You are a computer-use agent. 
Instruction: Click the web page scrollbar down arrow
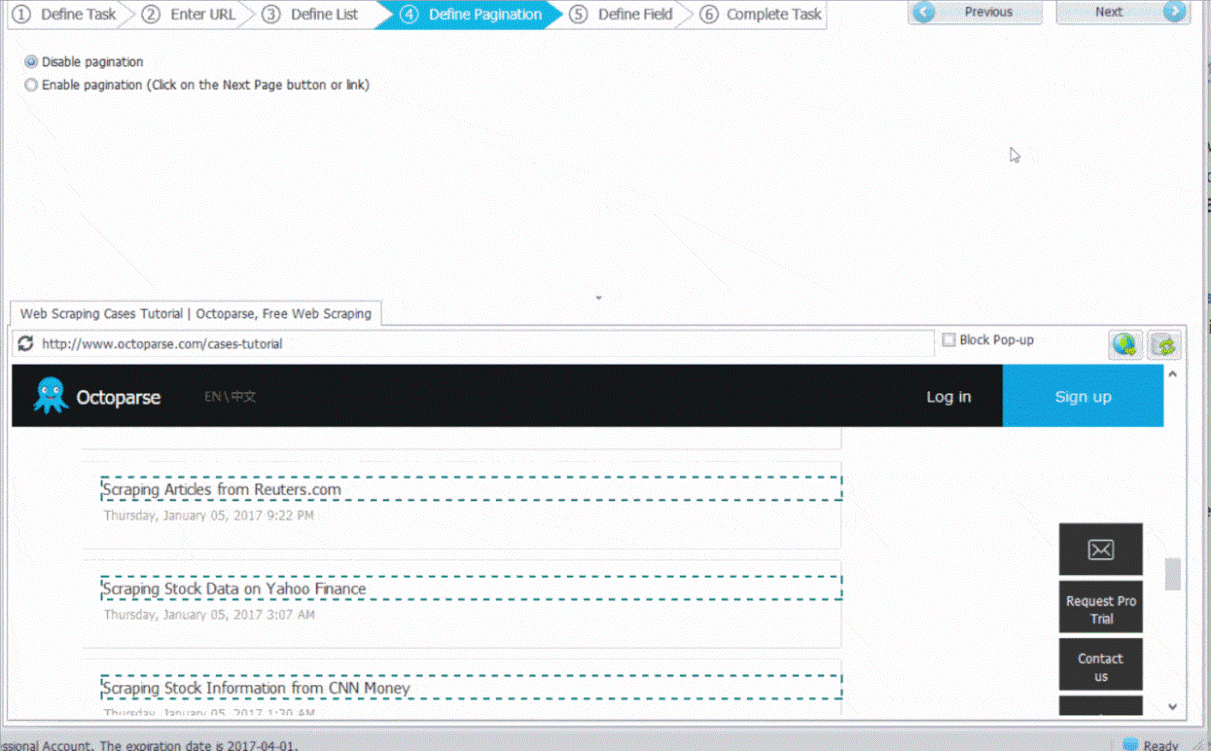pos(1173,707)
